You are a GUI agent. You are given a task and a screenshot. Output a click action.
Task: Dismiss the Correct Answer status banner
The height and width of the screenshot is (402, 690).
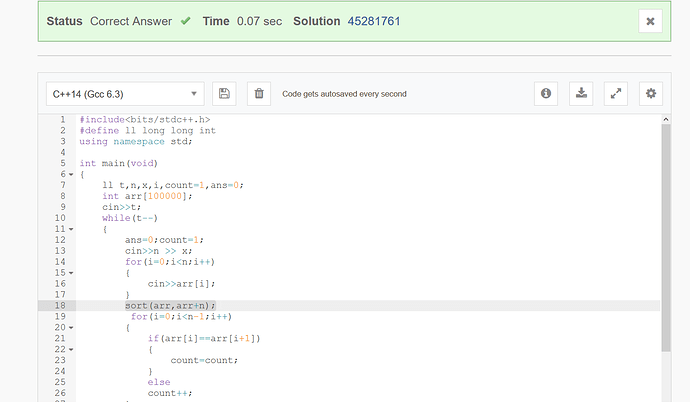tap(650, 21)
